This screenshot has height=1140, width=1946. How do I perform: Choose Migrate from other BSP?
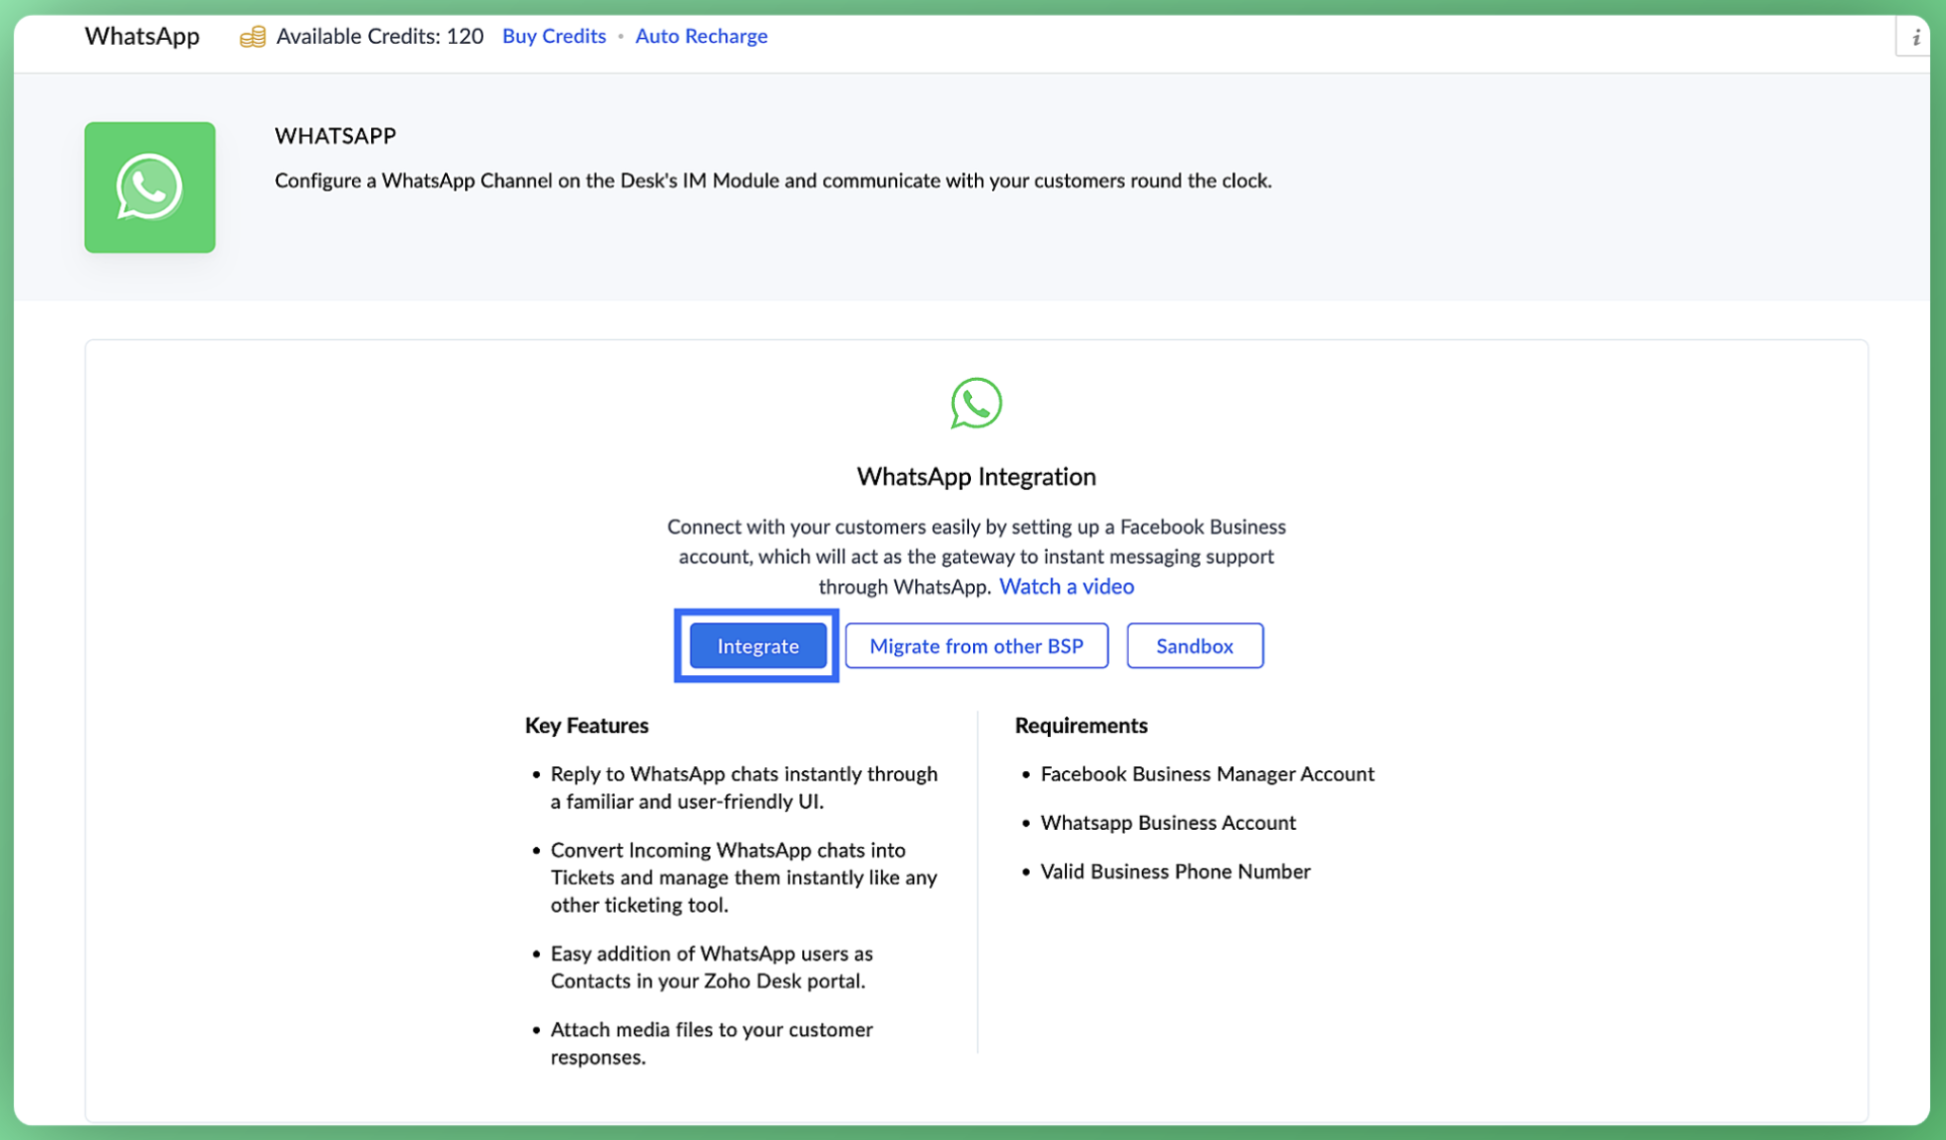976,646
